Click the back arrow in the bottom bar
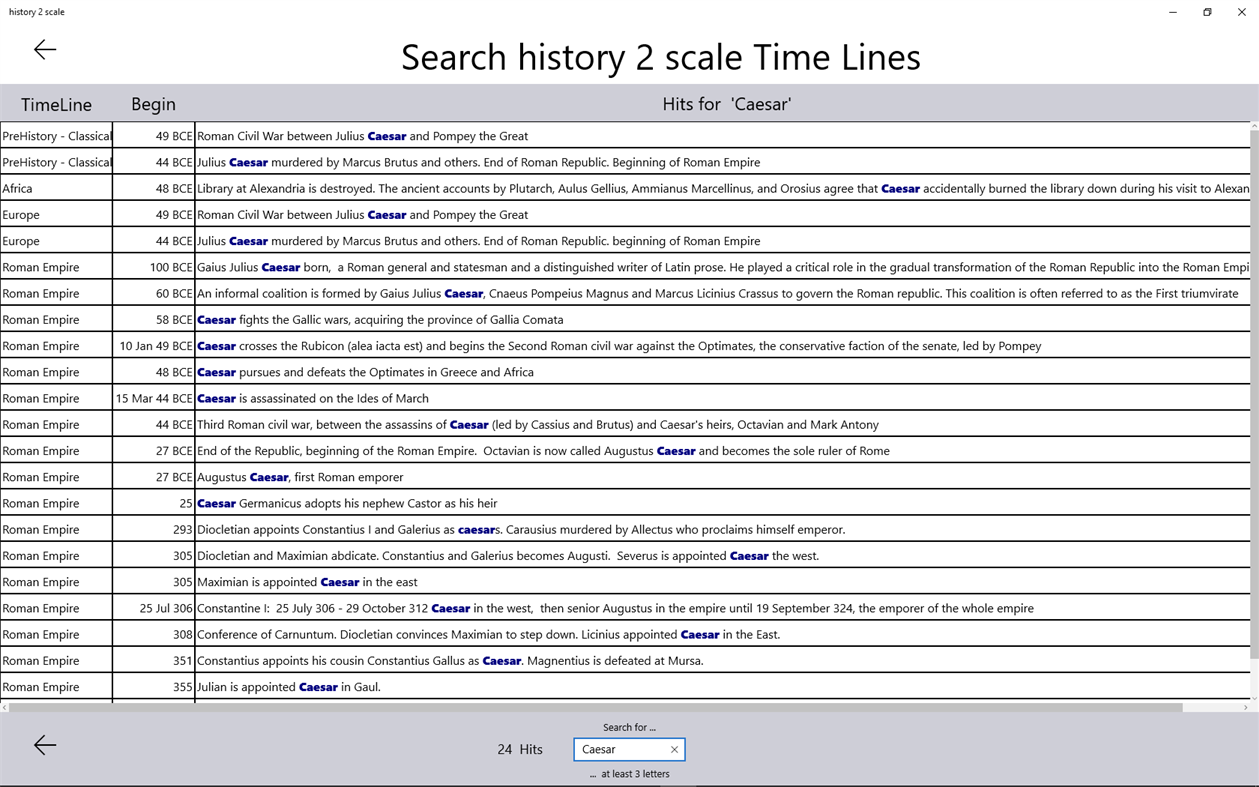 [44, 745]
